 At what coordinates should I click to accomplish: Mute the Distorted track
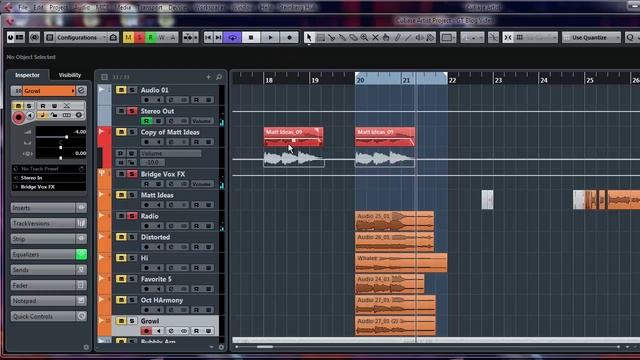pyautogui.click(x=121, y=237)
